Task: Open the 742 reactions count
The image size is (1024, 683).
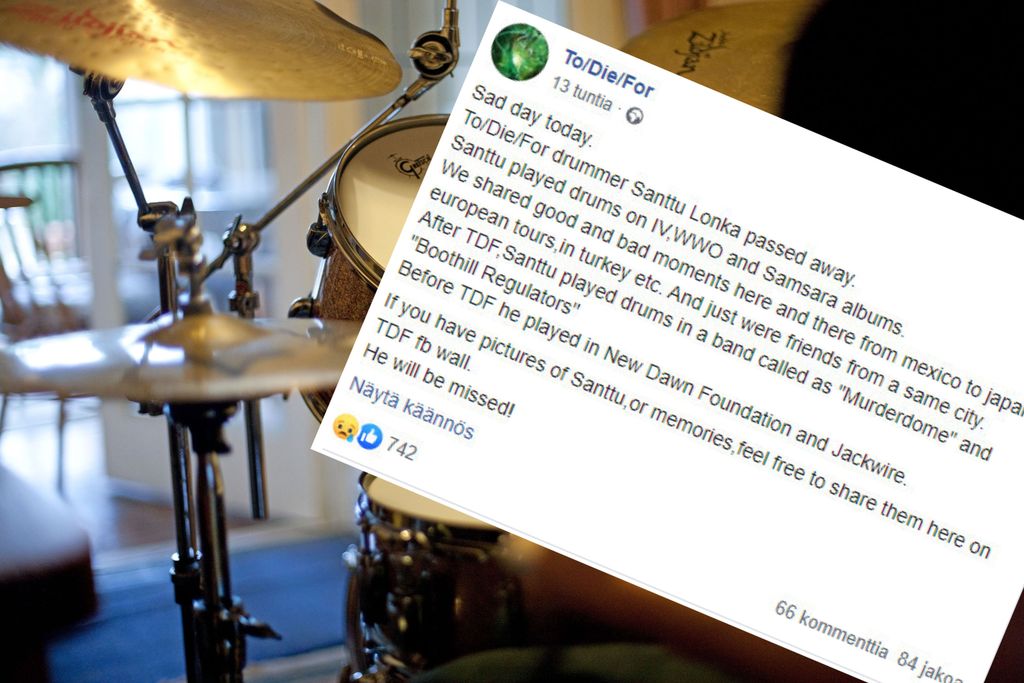Action: point(400,448)
